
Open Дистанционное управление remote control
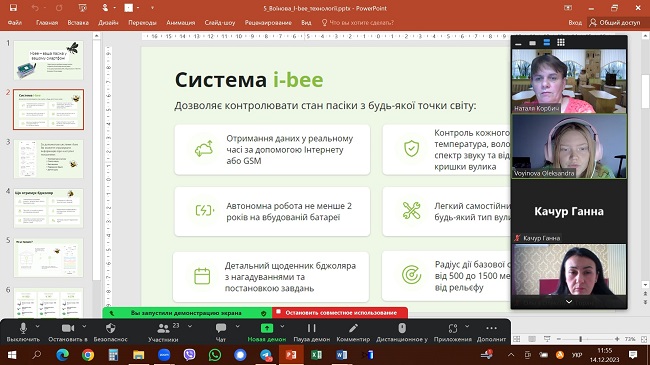click(x=402, y=333)
